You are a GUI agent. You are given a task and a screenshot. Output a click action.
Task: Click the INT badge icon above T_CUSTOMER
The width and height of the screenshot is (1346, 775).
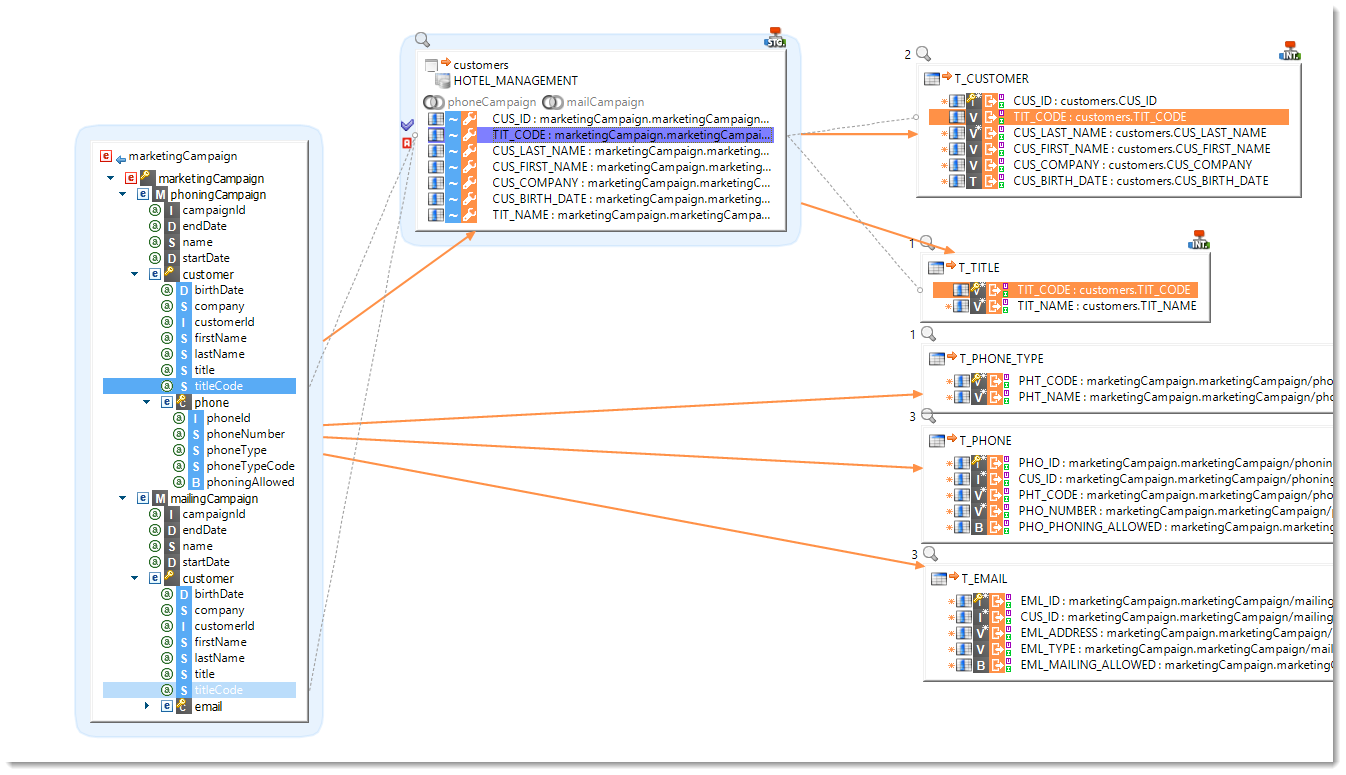tap(1289, 51)
